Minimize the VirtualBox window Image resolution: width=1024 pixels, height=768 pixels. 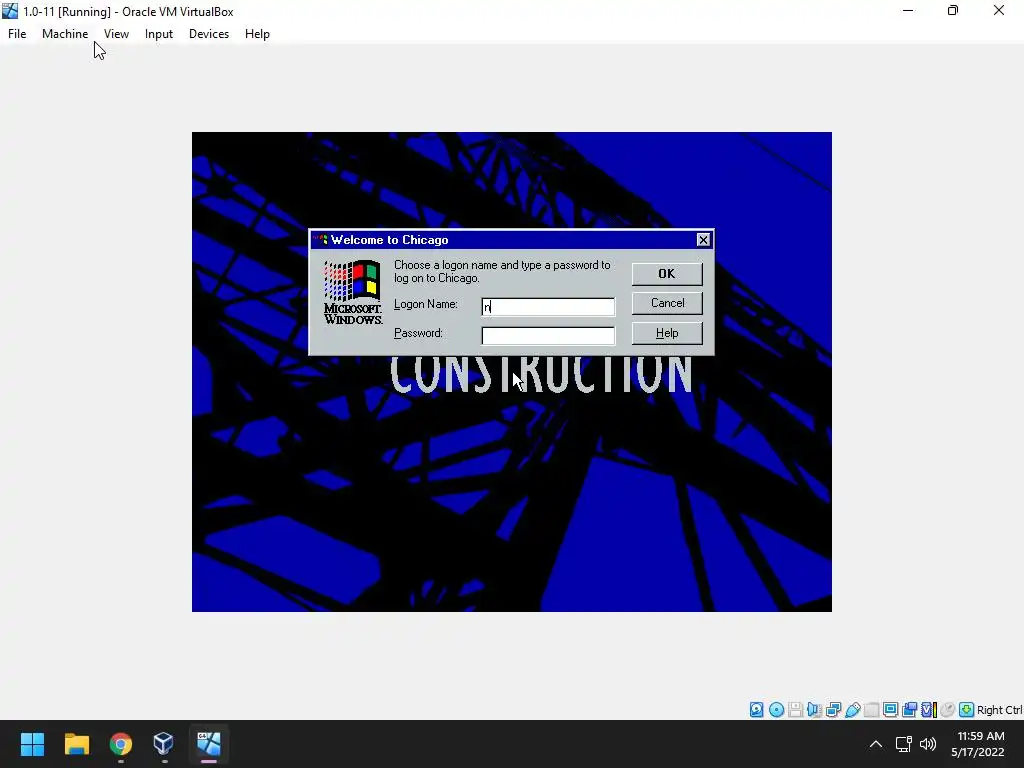pos(908,11)
